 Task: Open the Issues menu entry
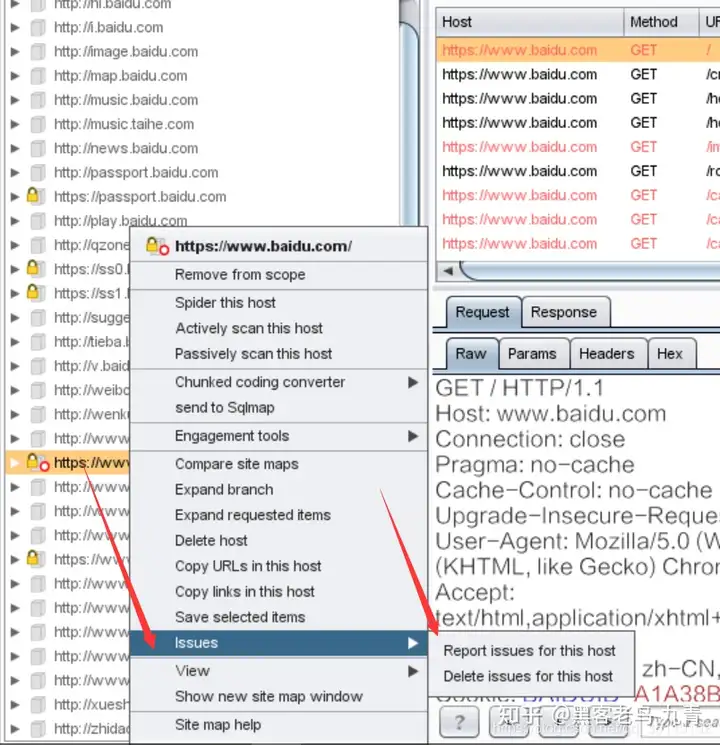coord(279,643)
